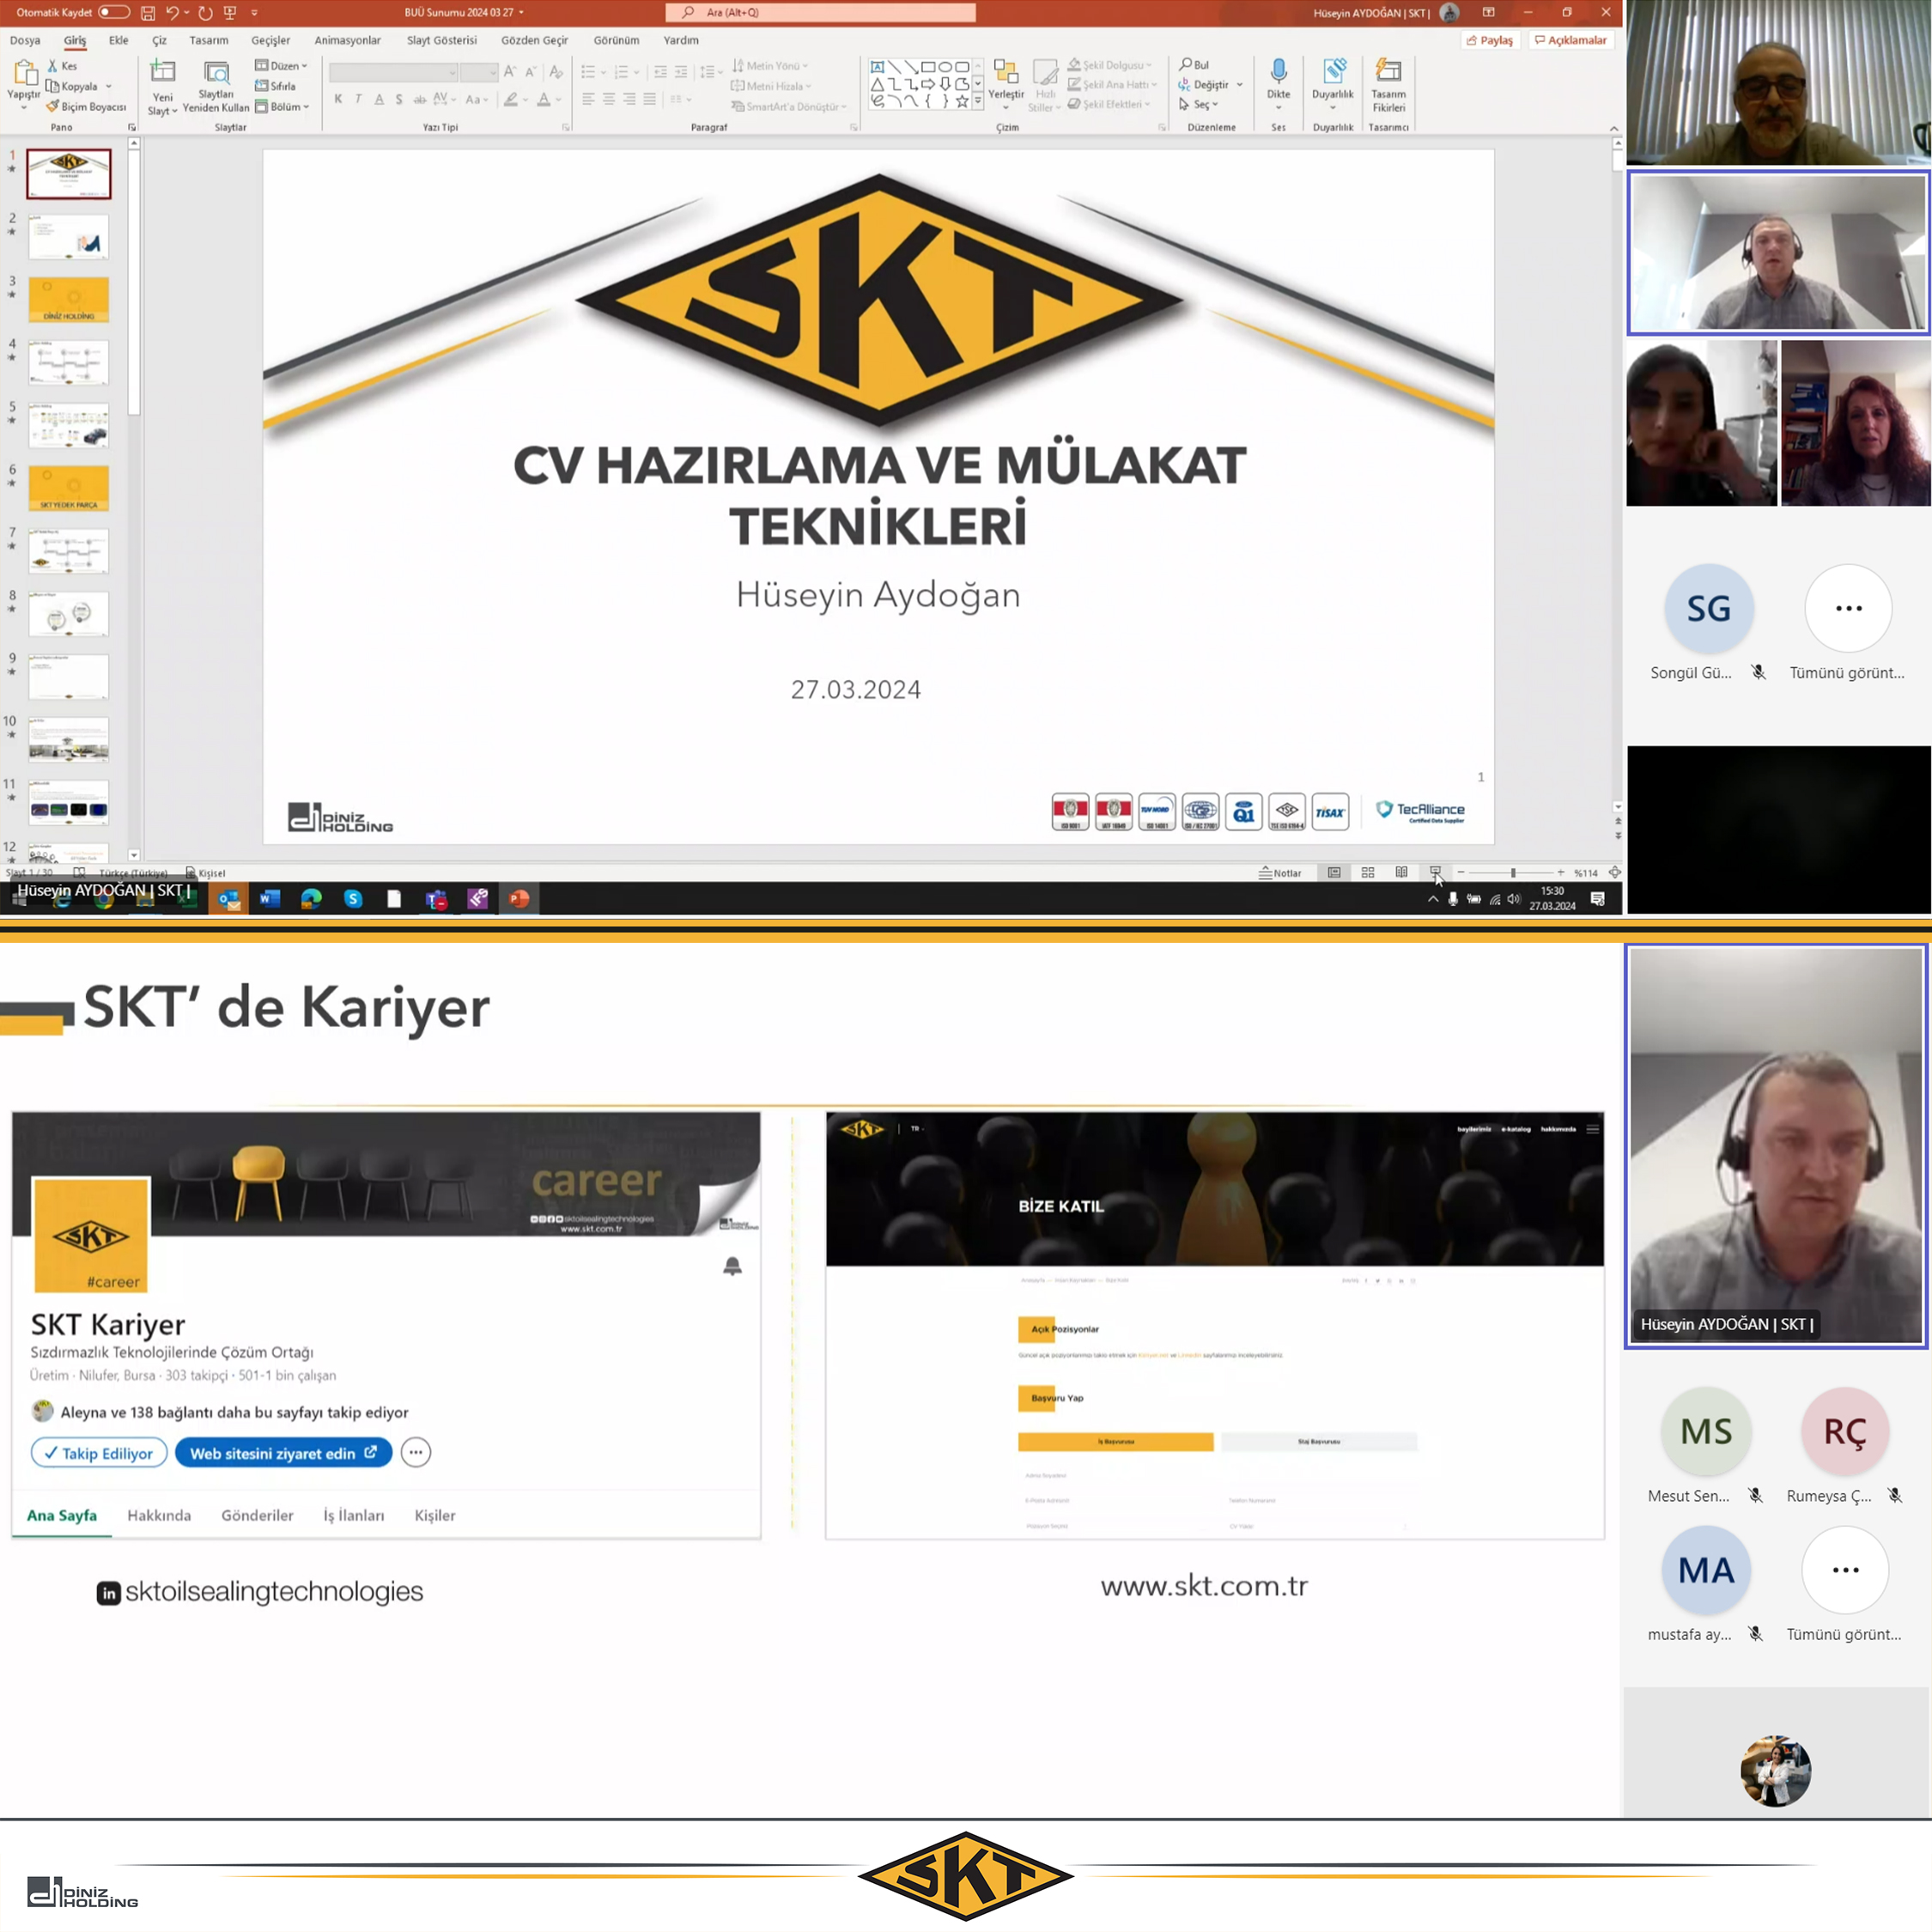Click the Sıfırla reset button

pyautogui.click(x=276, y=86)
